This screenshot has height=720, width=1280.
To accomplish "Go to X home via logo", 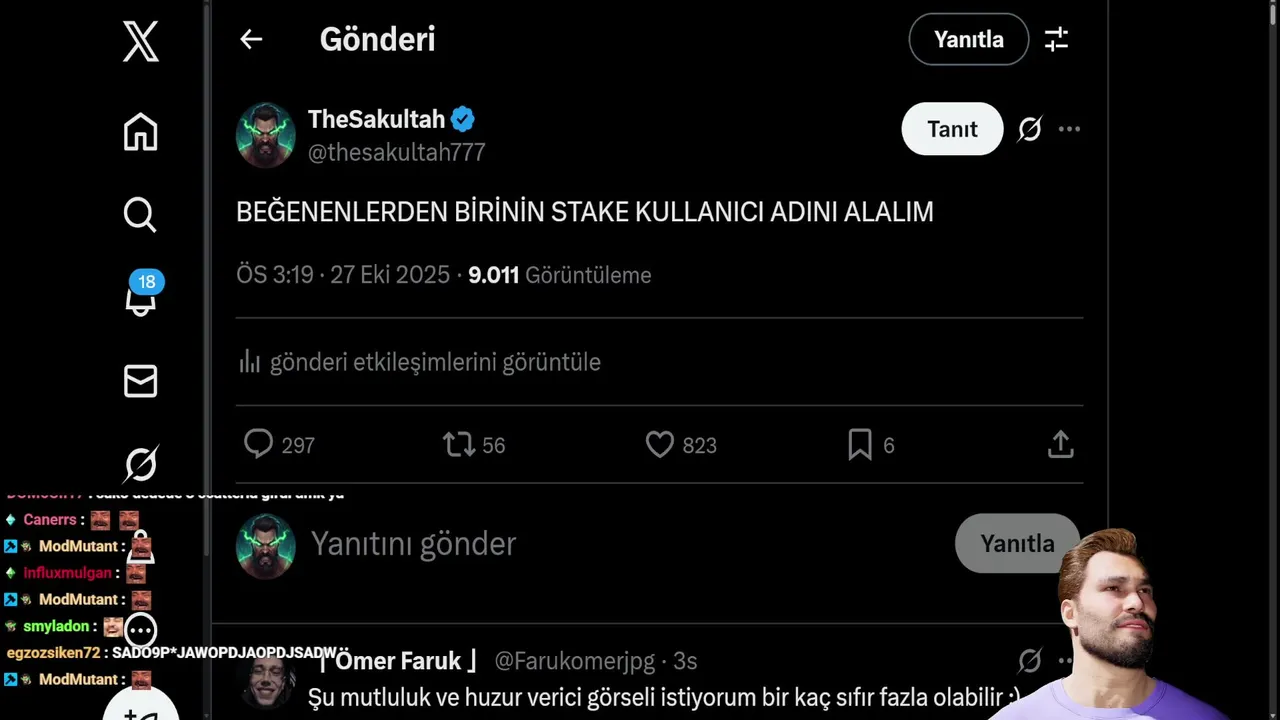I will 141,42.
